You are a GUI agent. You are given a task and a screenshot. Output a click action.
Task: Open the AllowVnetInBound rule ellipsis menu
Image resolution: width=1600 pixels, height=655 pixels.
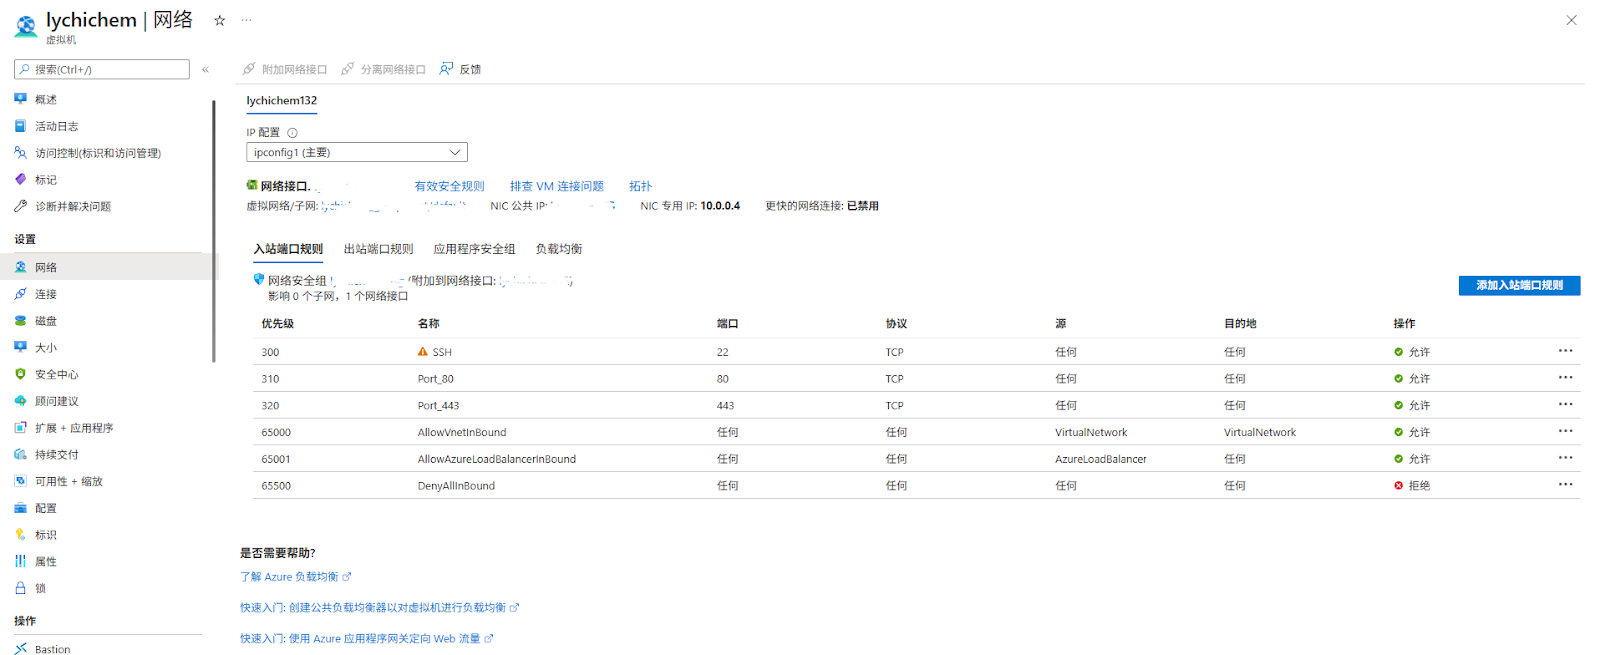[x=1565, y=432]
